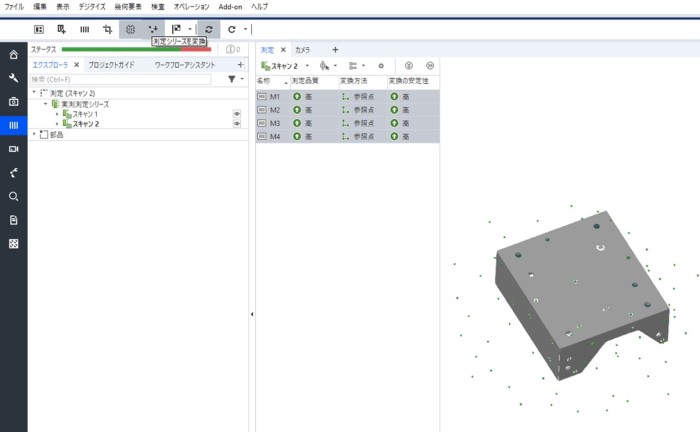Add a new tab beside カメラ
The image size is (700, 432).
pyautogui.click(x=335, y=50)
